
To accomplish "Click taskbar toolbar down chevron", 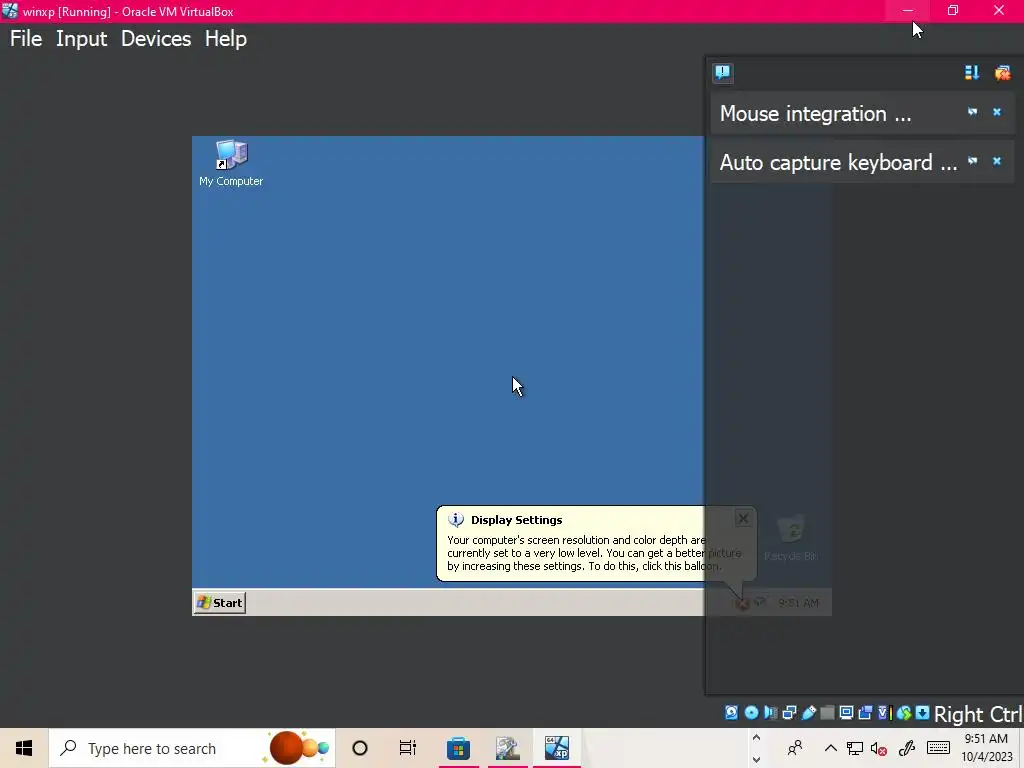I will point(756,760).
